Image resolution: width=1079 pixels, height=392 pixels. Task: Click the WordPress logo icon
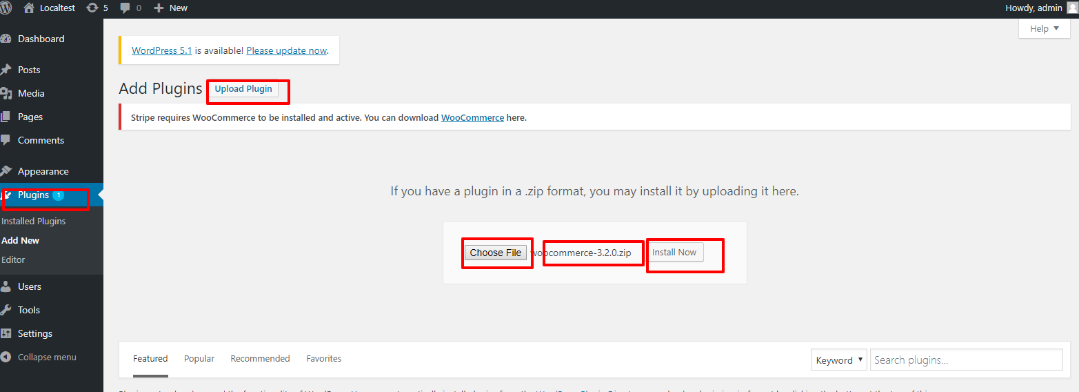pyautogui.click(x=5, y=8)
